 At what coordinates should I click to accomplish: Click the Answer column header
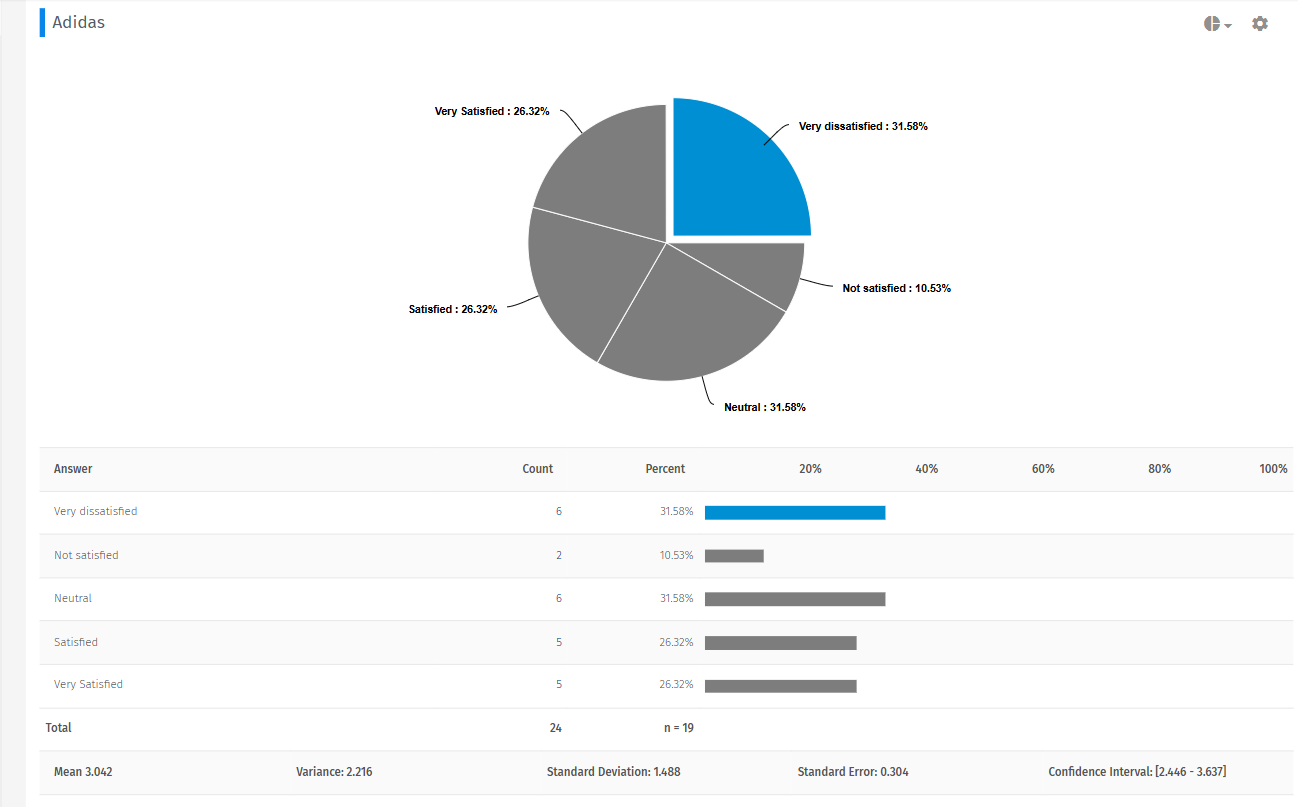click(72, 468)
